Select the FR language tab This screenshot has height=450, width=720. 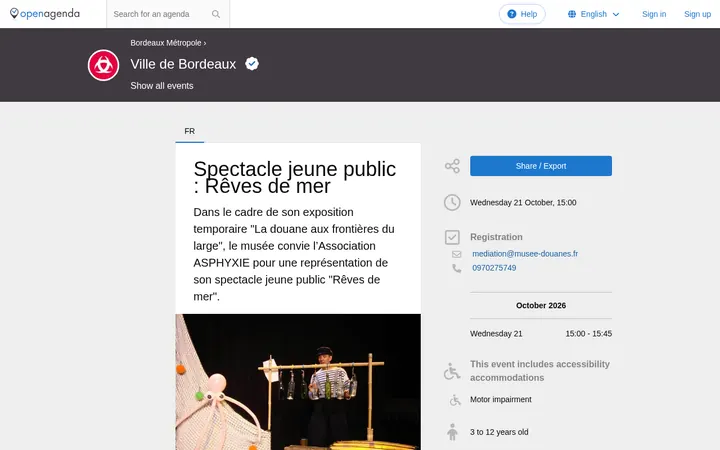tap(190, 131)
